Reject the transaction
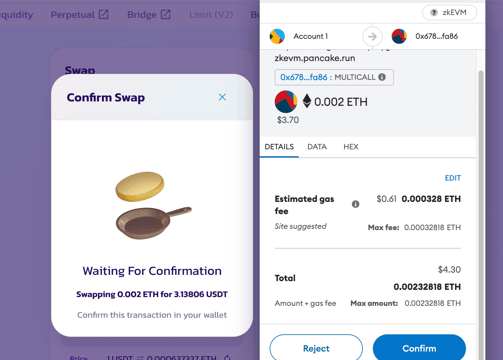Image resolution: width=503 pixels, height=360 pixels. (316, 348)
